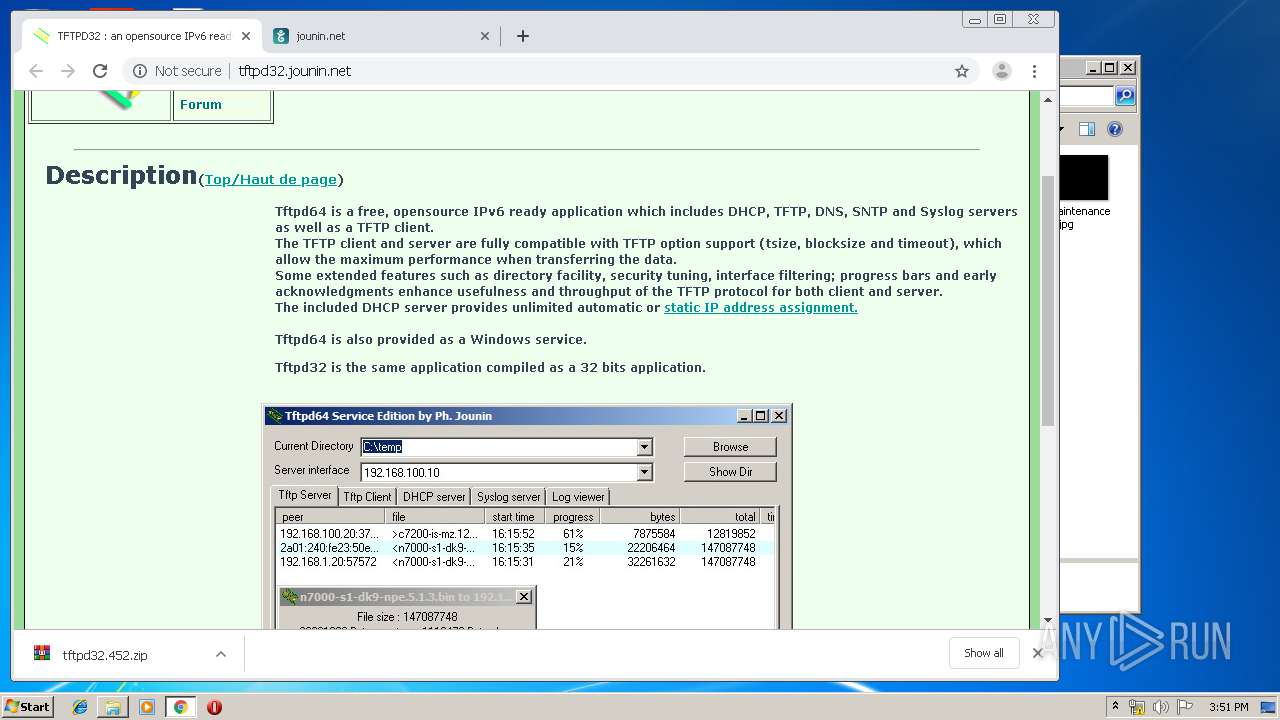Launch Internet Explorer from taskbar
This screenshot has width=1280, height=720.
[x=80, y=707]
